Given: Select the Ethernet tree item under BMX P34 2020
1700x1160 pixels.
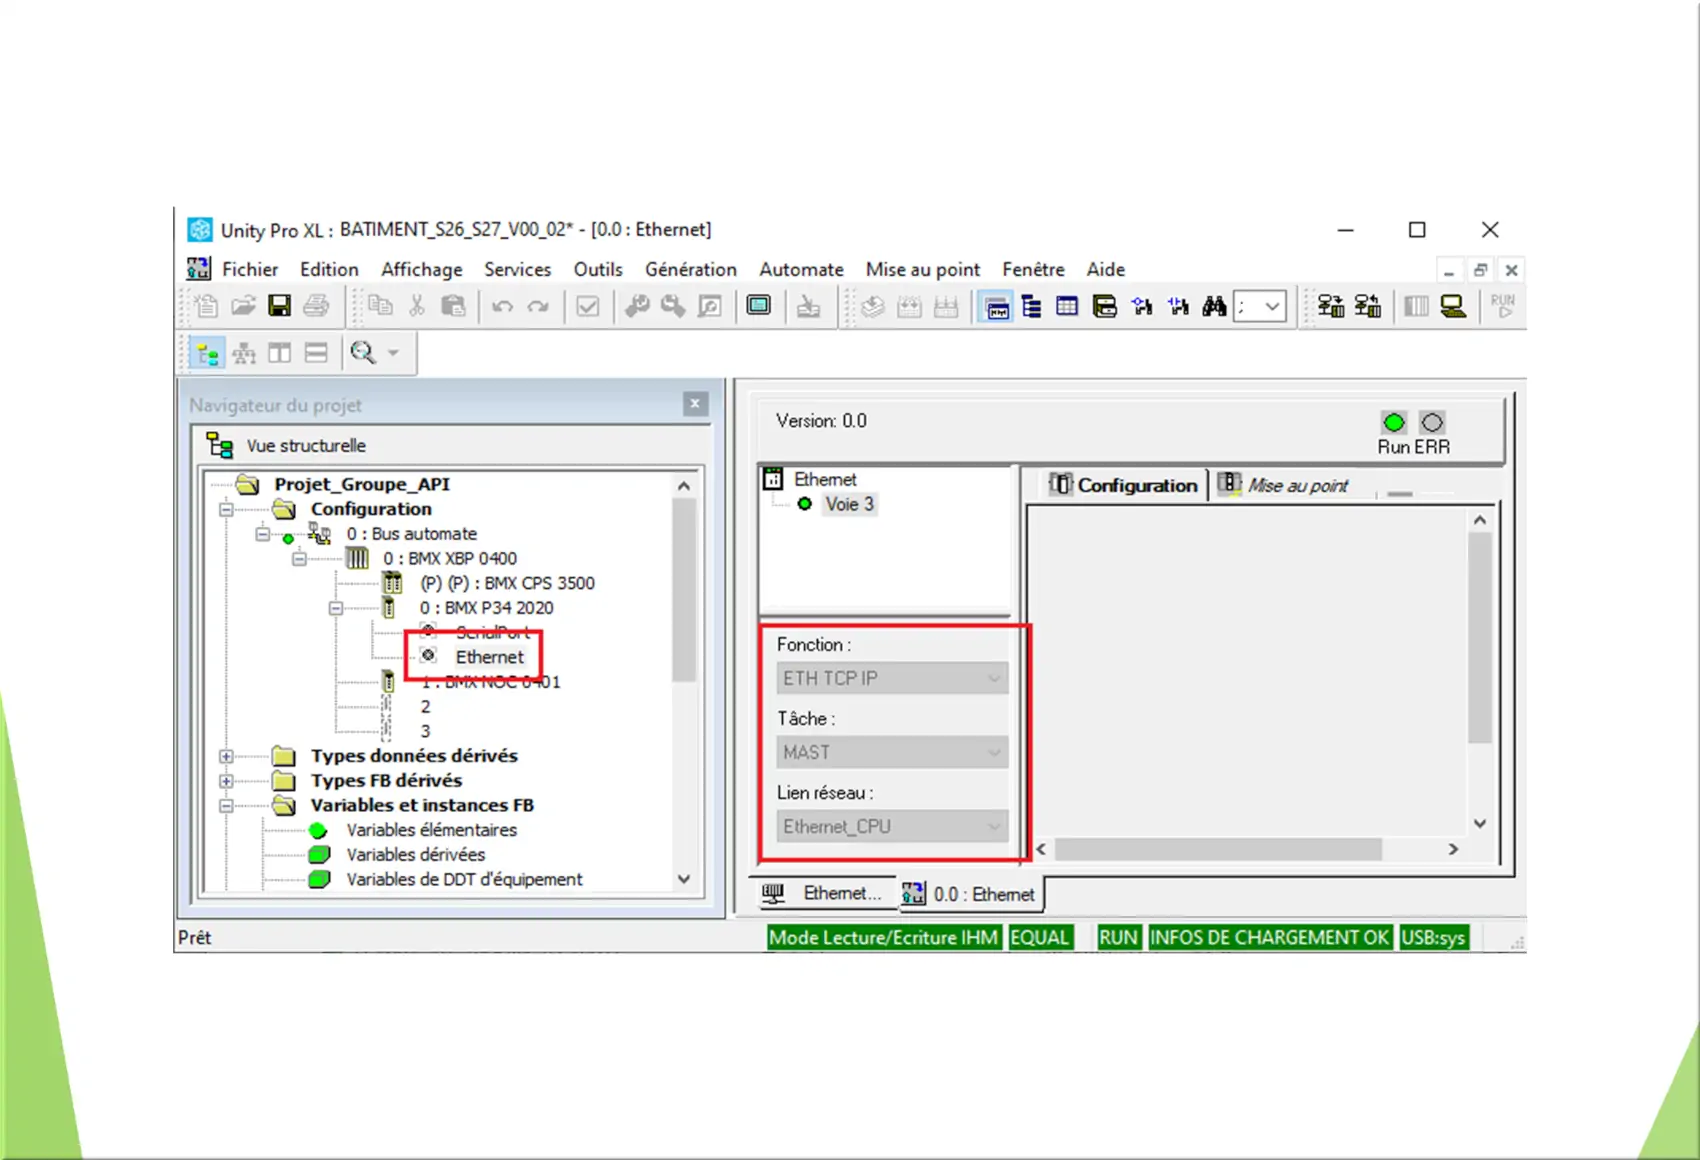Looking at the screenshot, I should 489,657.
